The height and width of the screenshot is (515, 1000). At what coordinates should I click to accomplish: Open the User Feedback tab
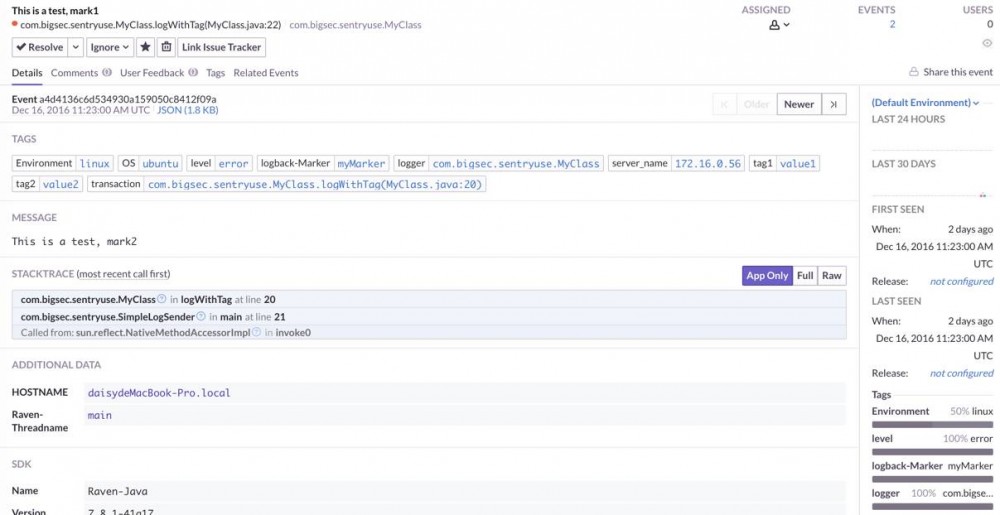(159, 73)
